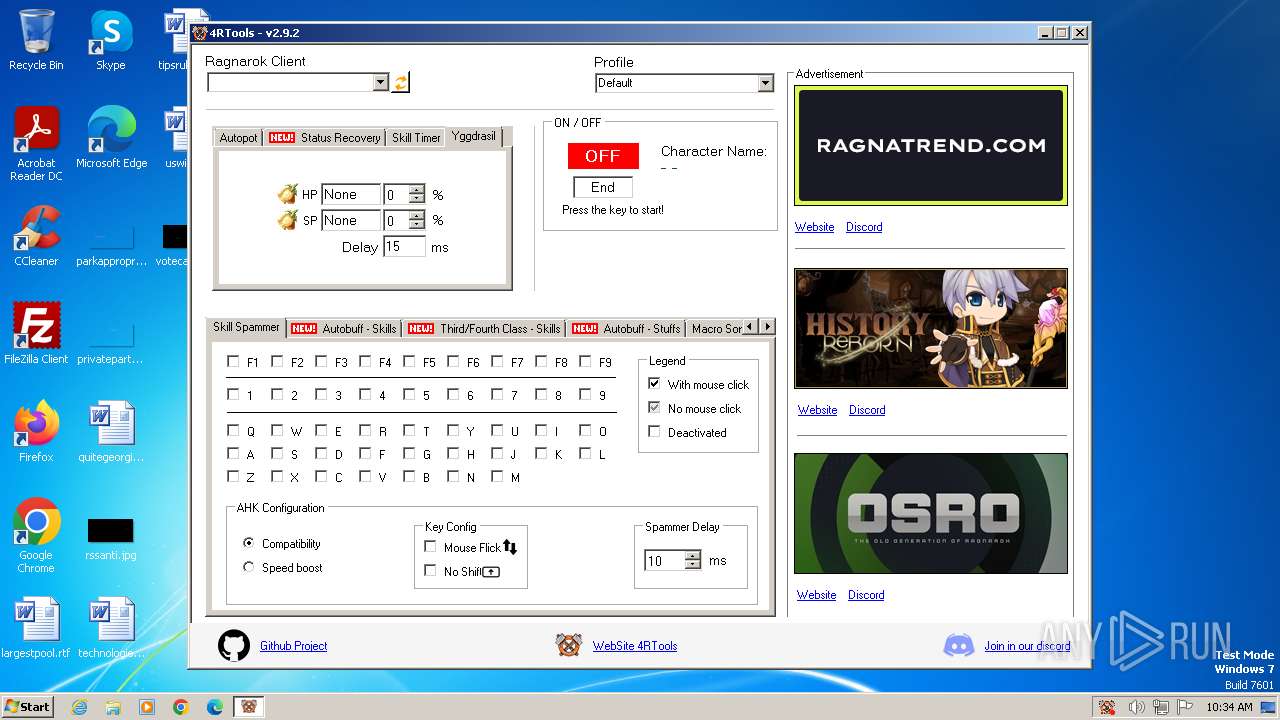This screenshot has height=720, width=1280.
Task: Toggle the With mouse click legend checkbox
Action: 654,383
